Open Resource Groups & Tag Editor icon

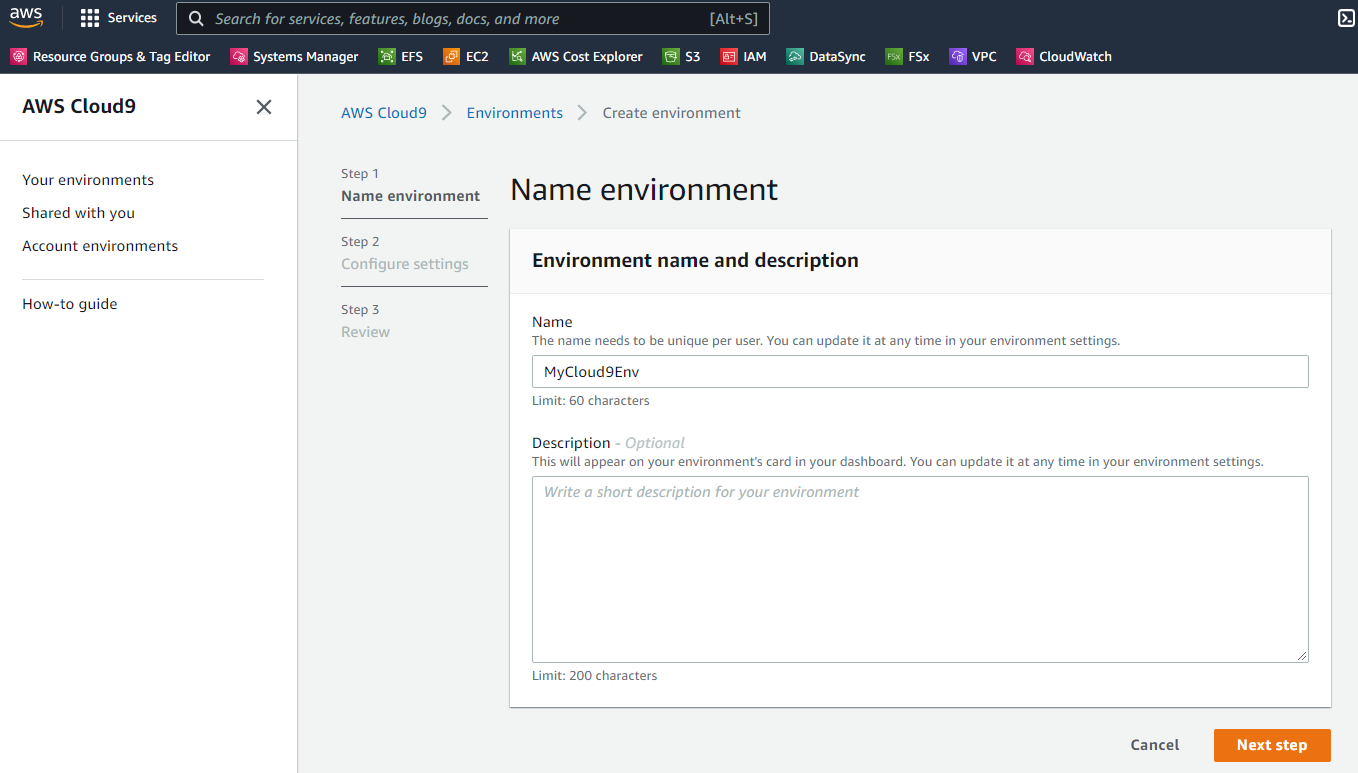click(x=18, y=57)
